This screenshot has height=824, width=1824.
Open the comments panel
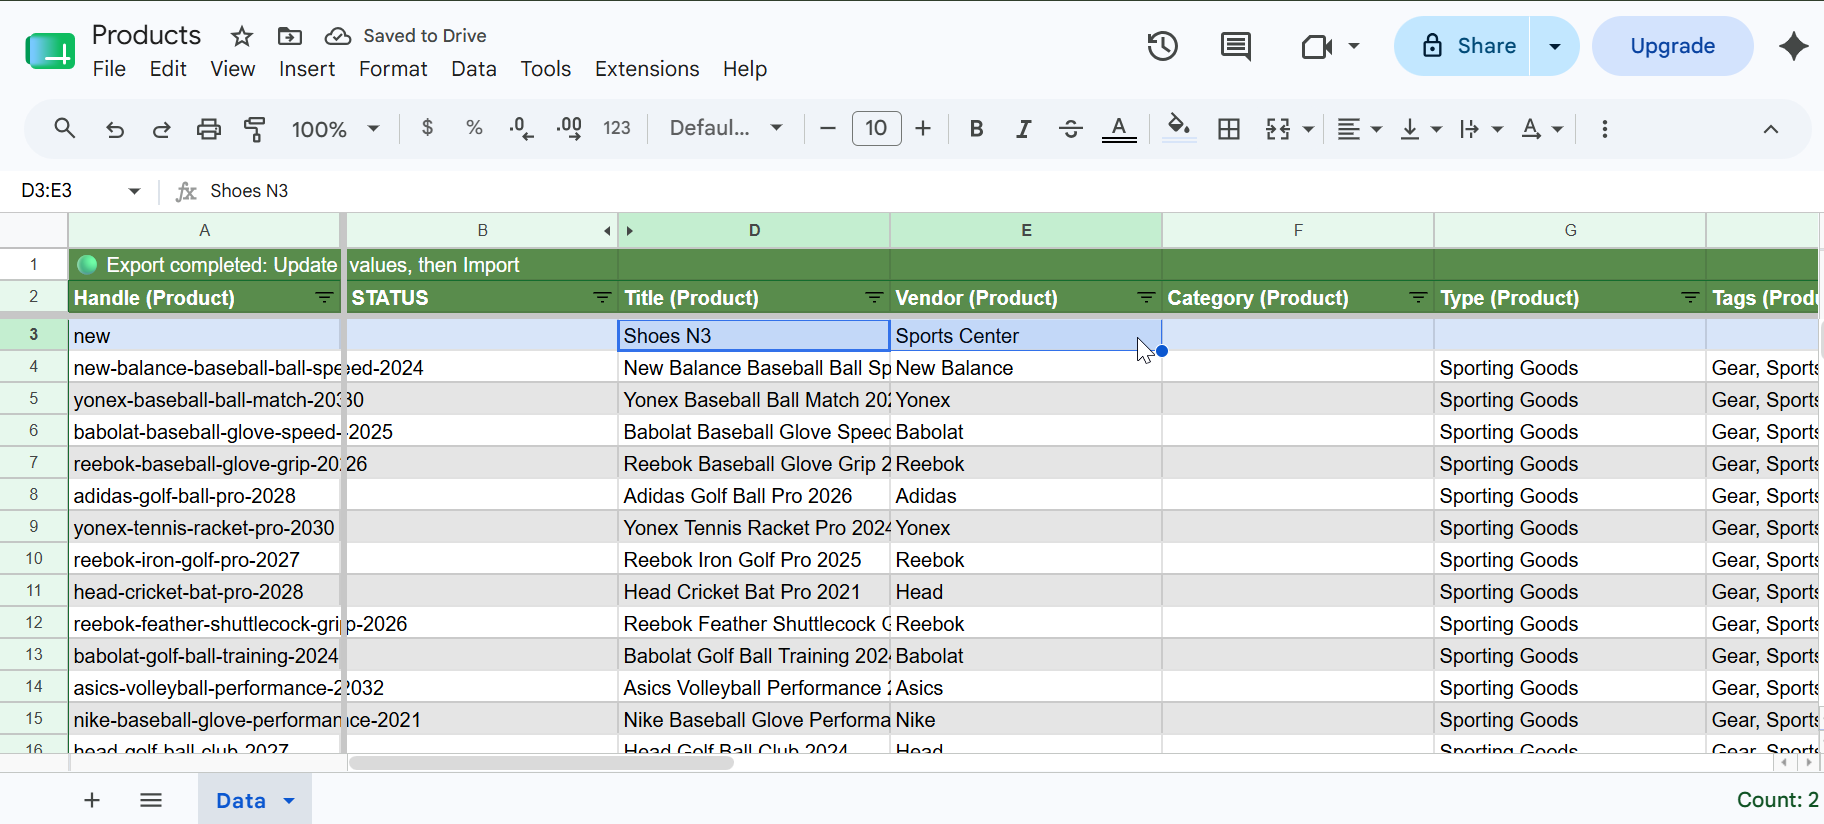[1236, 46]
